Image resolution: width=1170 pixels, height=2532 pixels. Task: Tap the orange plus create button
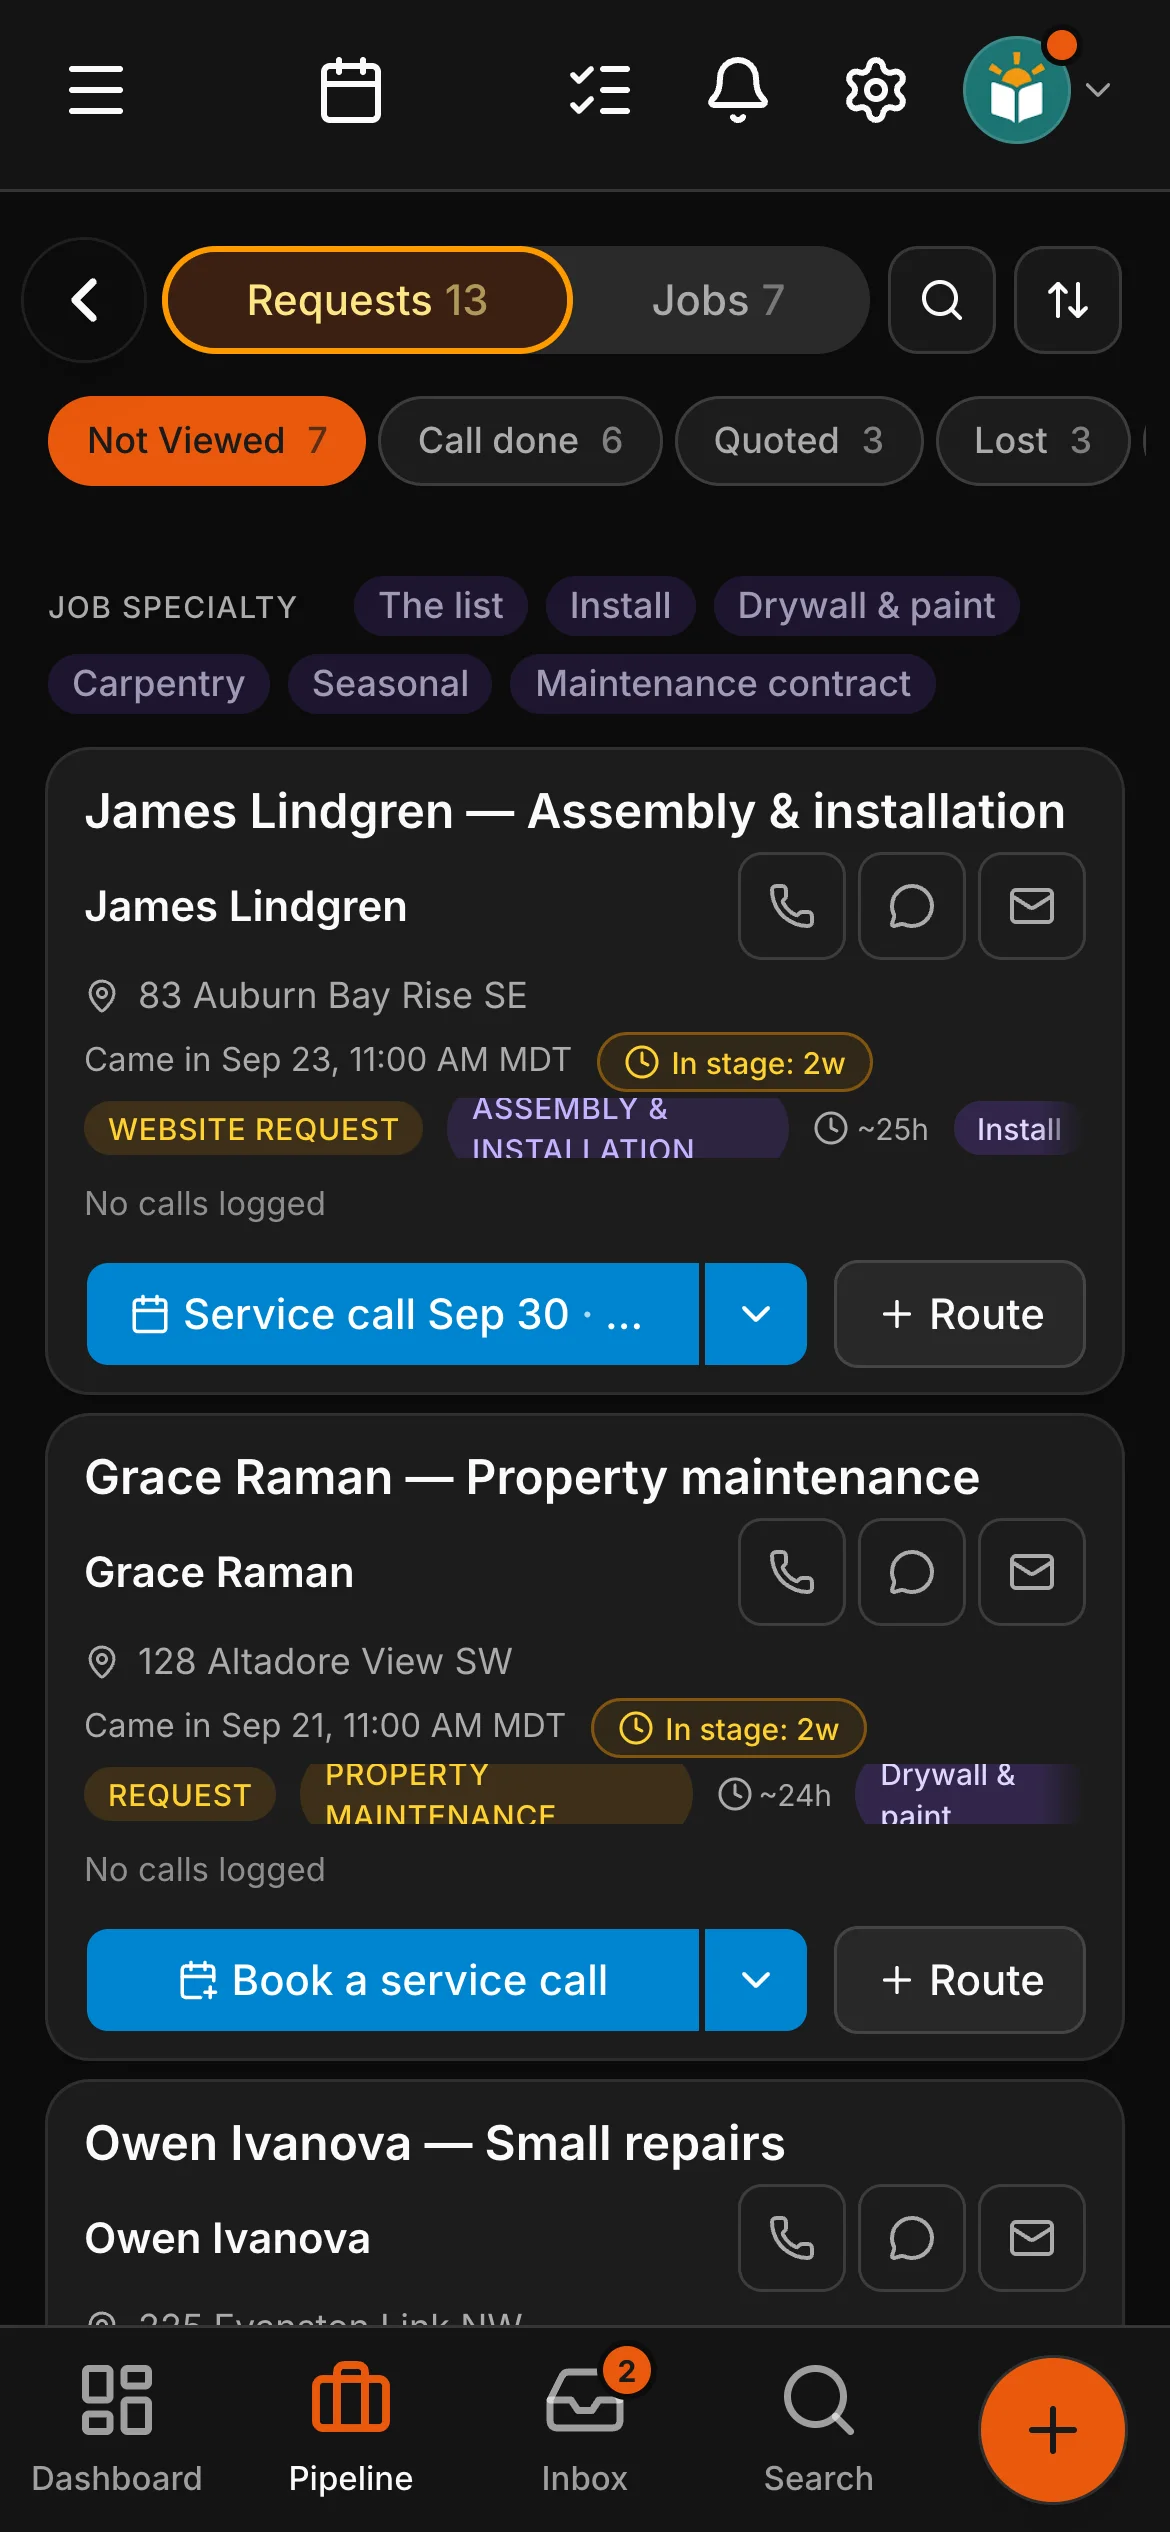tap(1053, 2430)
